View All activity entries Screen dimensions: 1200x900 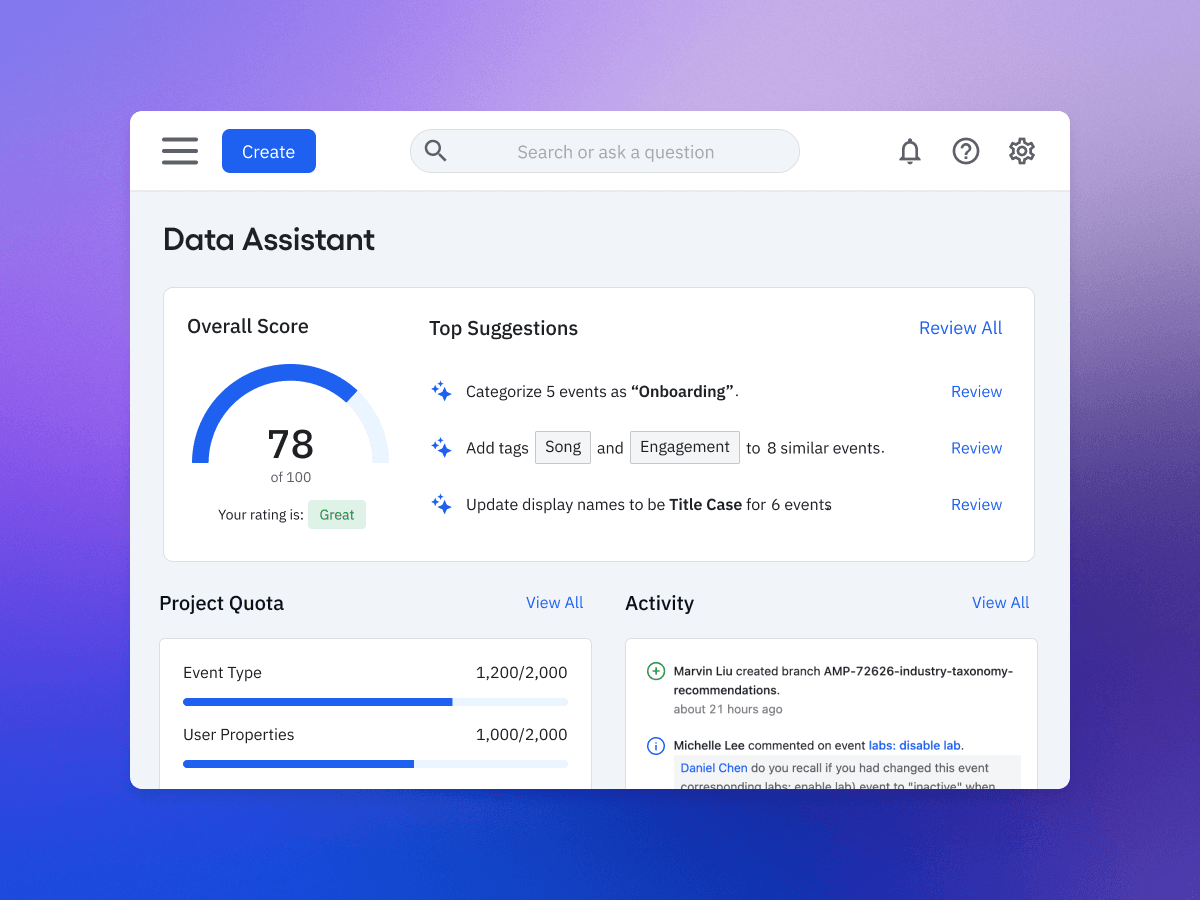(x=1000, y=602)
